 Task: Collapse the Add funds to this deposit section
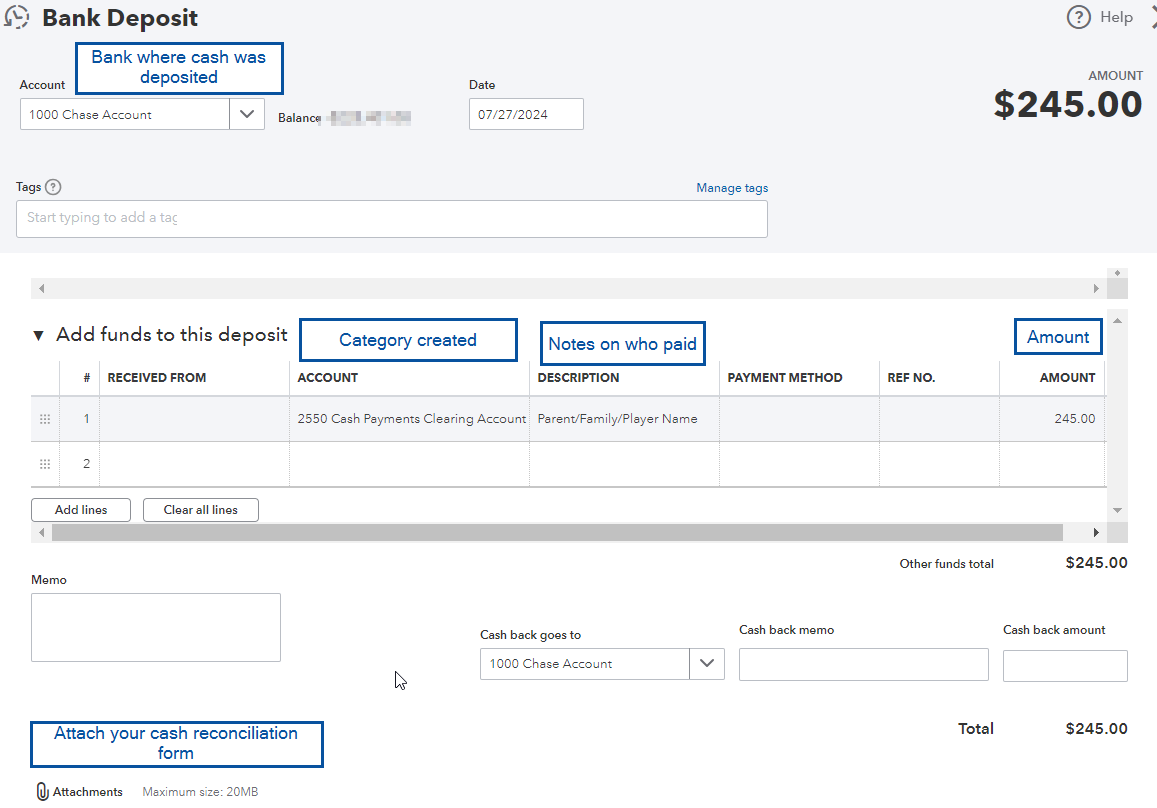pyautogui.click(x=38, y=336)
